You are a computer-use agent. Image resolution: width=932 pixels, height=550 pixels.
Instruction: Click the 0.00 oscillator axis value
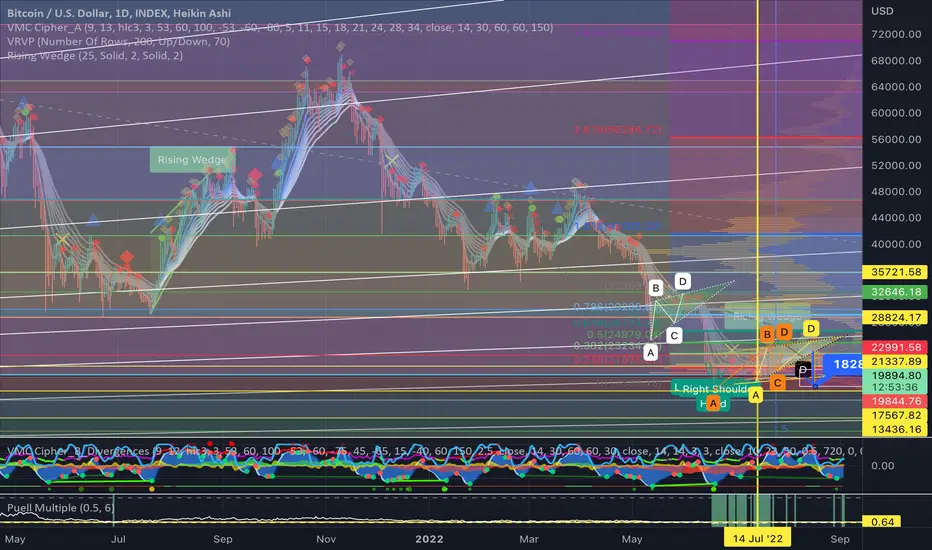coord(882,466)
